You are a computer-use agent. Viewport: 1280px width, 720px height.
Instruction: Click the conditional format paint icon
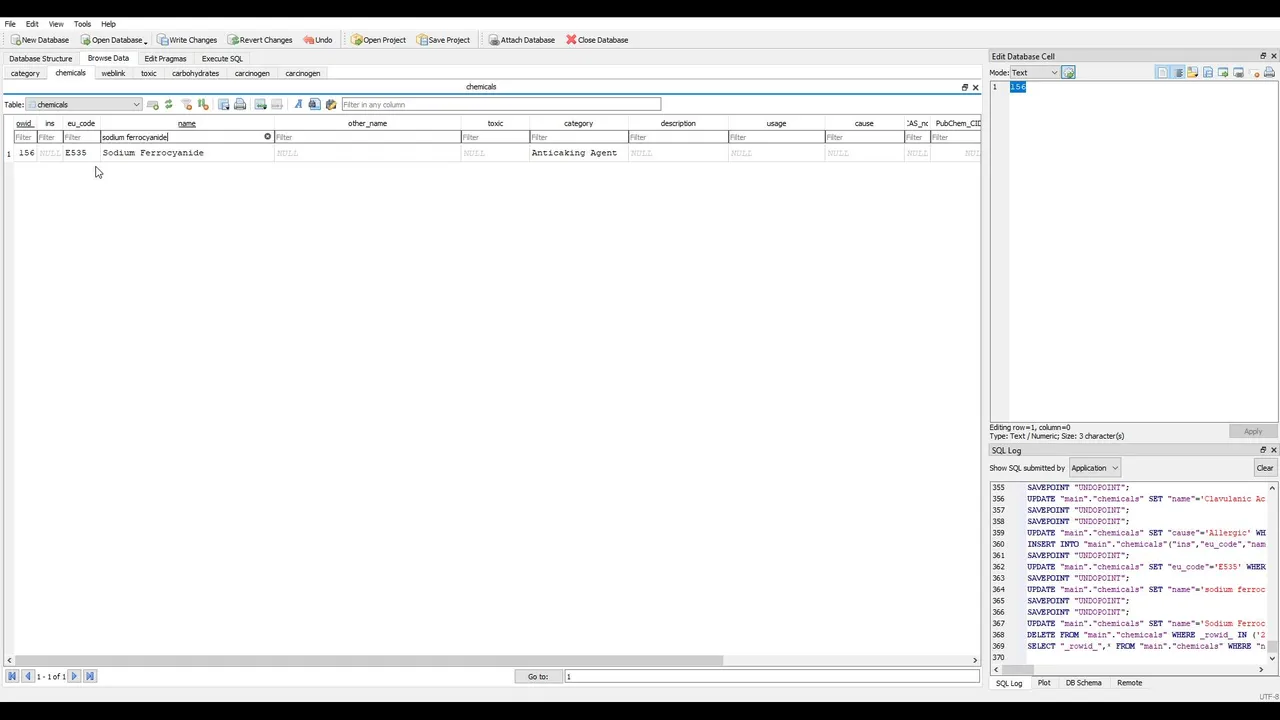coord(331,104)
